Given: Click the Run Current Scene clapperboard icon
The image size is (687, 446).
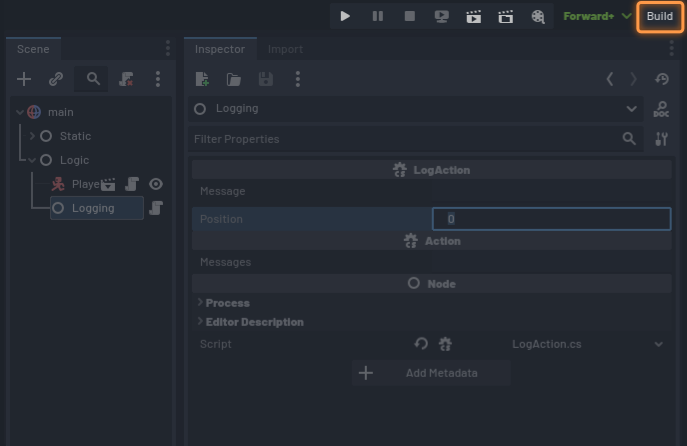Looking at the screenshot, I should pyautogui.click(x=473, y=16).
